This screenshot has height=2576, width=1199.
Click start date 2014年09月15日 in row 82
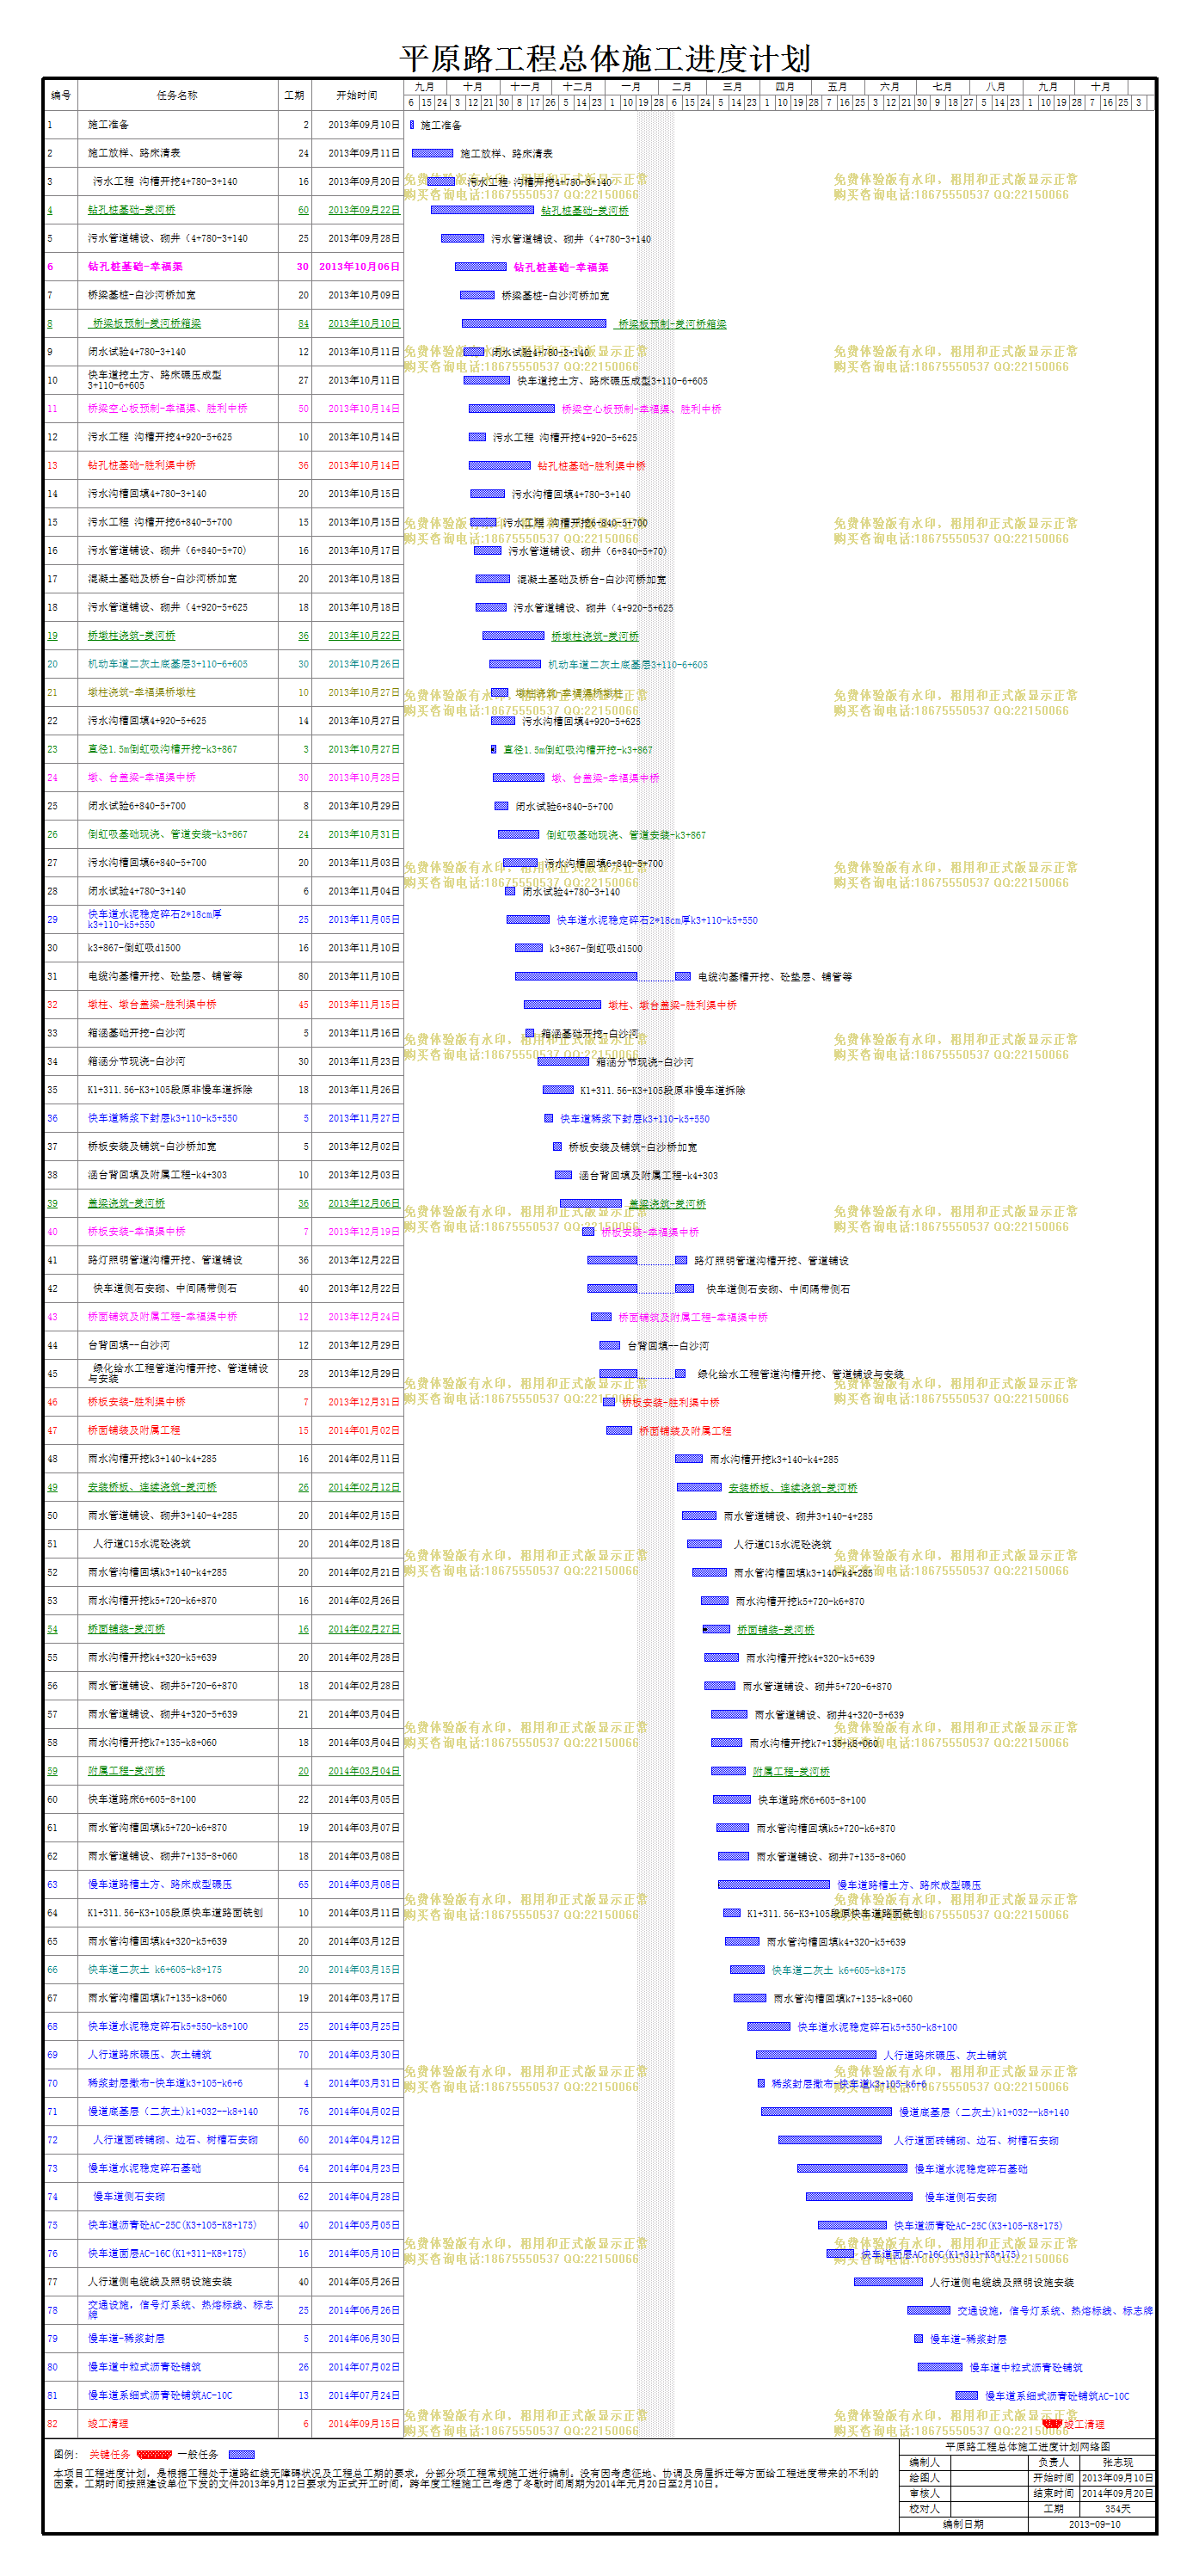(364, 2424)
